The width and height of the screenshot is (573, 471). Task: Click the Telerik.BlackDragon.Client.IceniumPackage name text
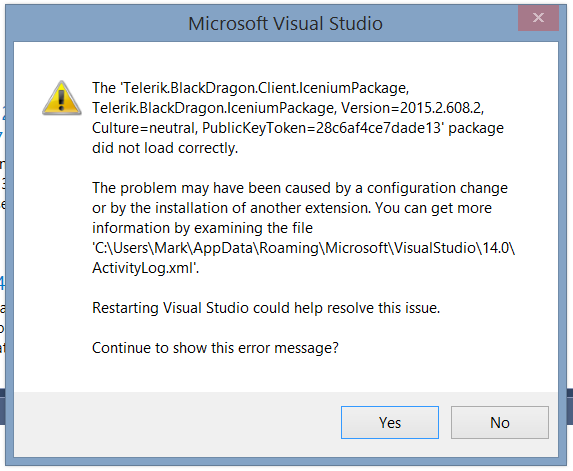[x=265, y=88]
